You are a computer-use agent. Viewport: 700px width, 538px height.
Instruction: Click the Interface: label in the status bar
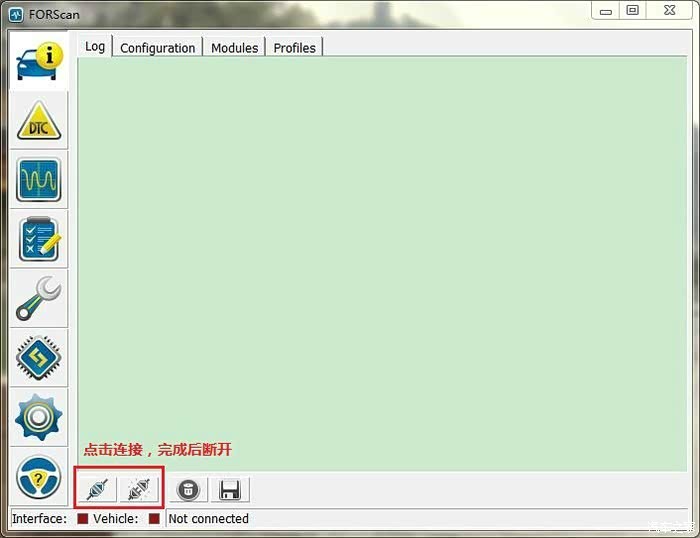click(x=39, y=519)
